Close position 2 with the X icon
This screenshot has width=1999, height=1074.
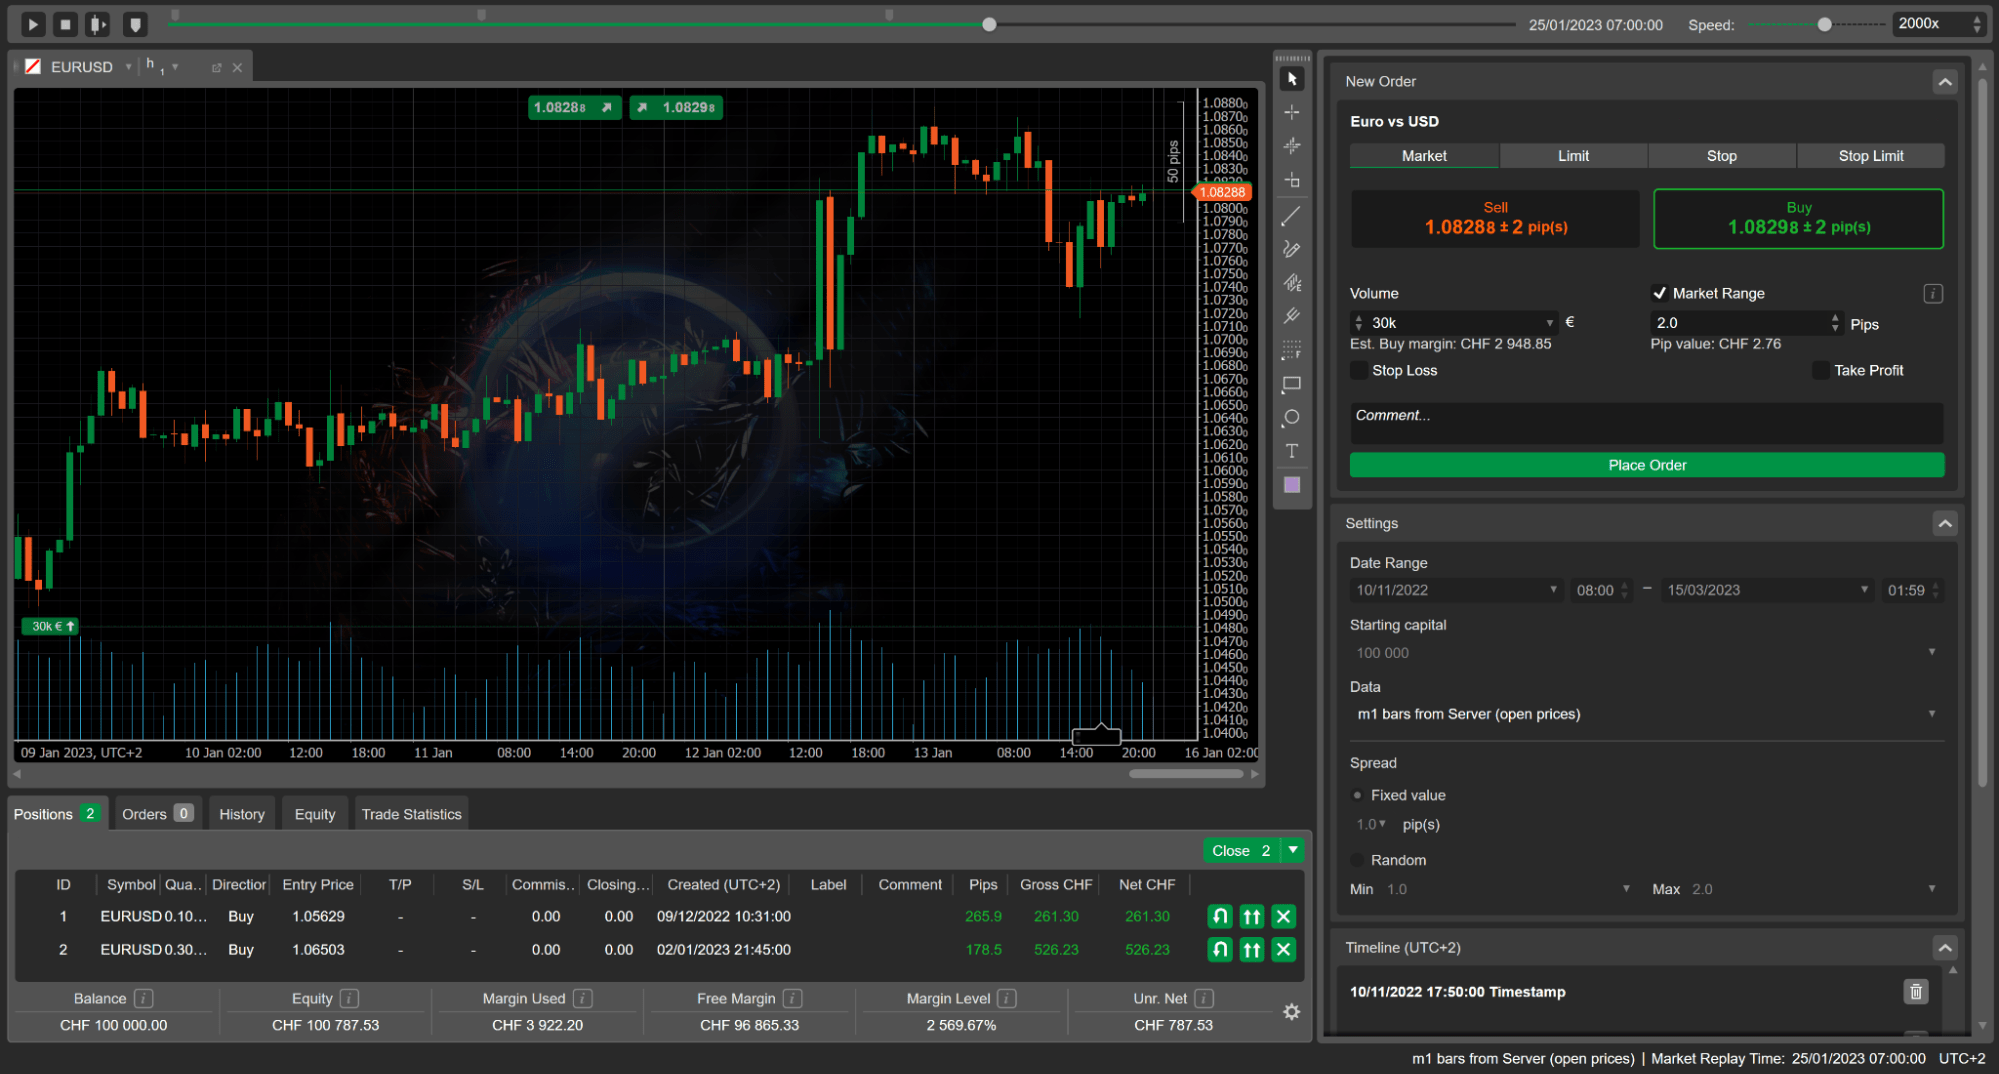(x=1284, y=949)
